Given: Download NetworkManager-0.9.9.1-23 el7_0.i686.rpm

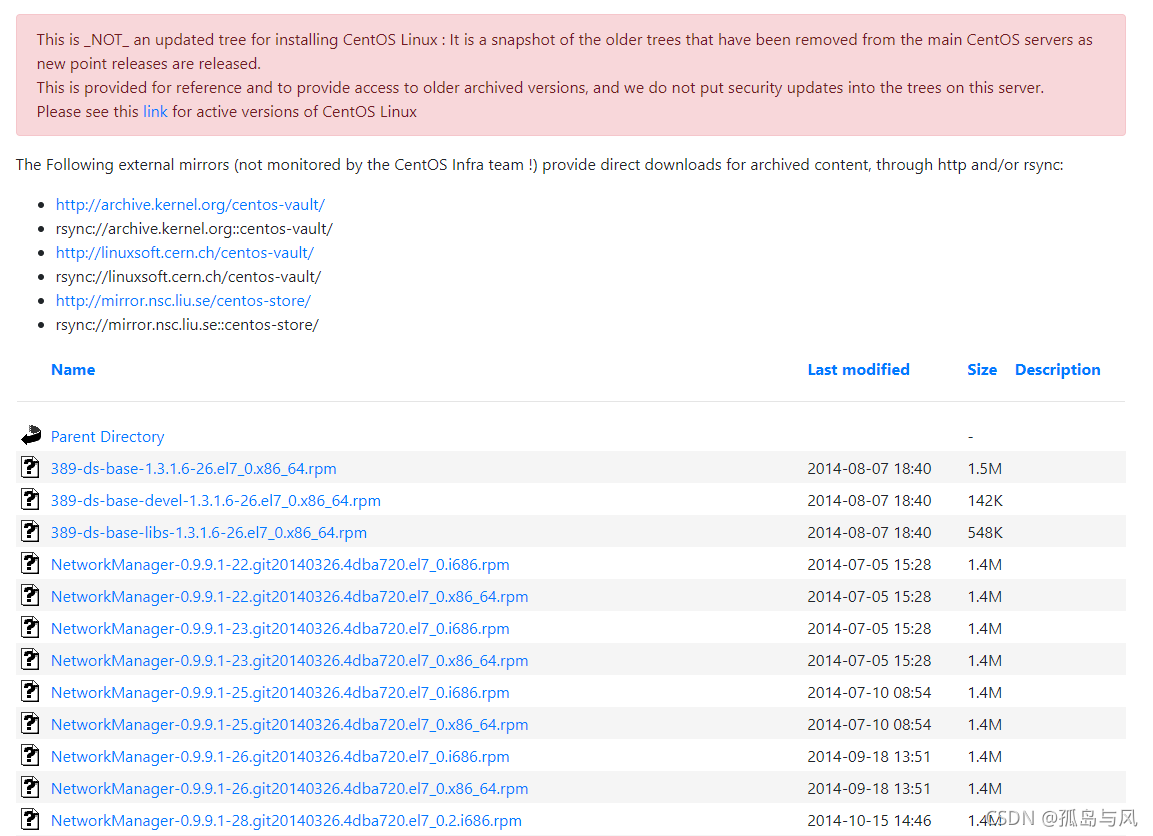Looking at the screenshot, I should pos(280,629).
